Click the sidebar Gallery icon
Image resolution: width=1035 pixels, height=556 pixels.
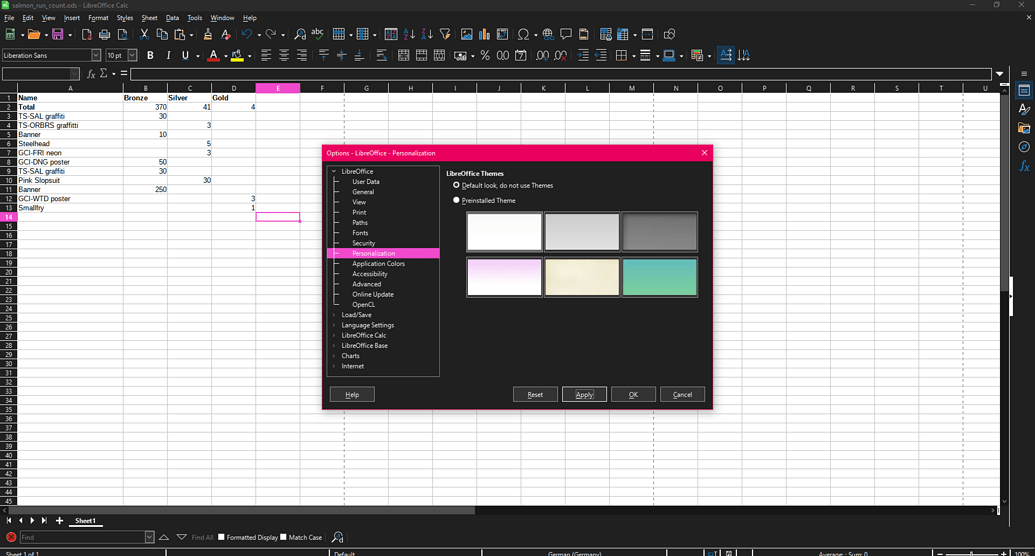[x=1024, y=128]
